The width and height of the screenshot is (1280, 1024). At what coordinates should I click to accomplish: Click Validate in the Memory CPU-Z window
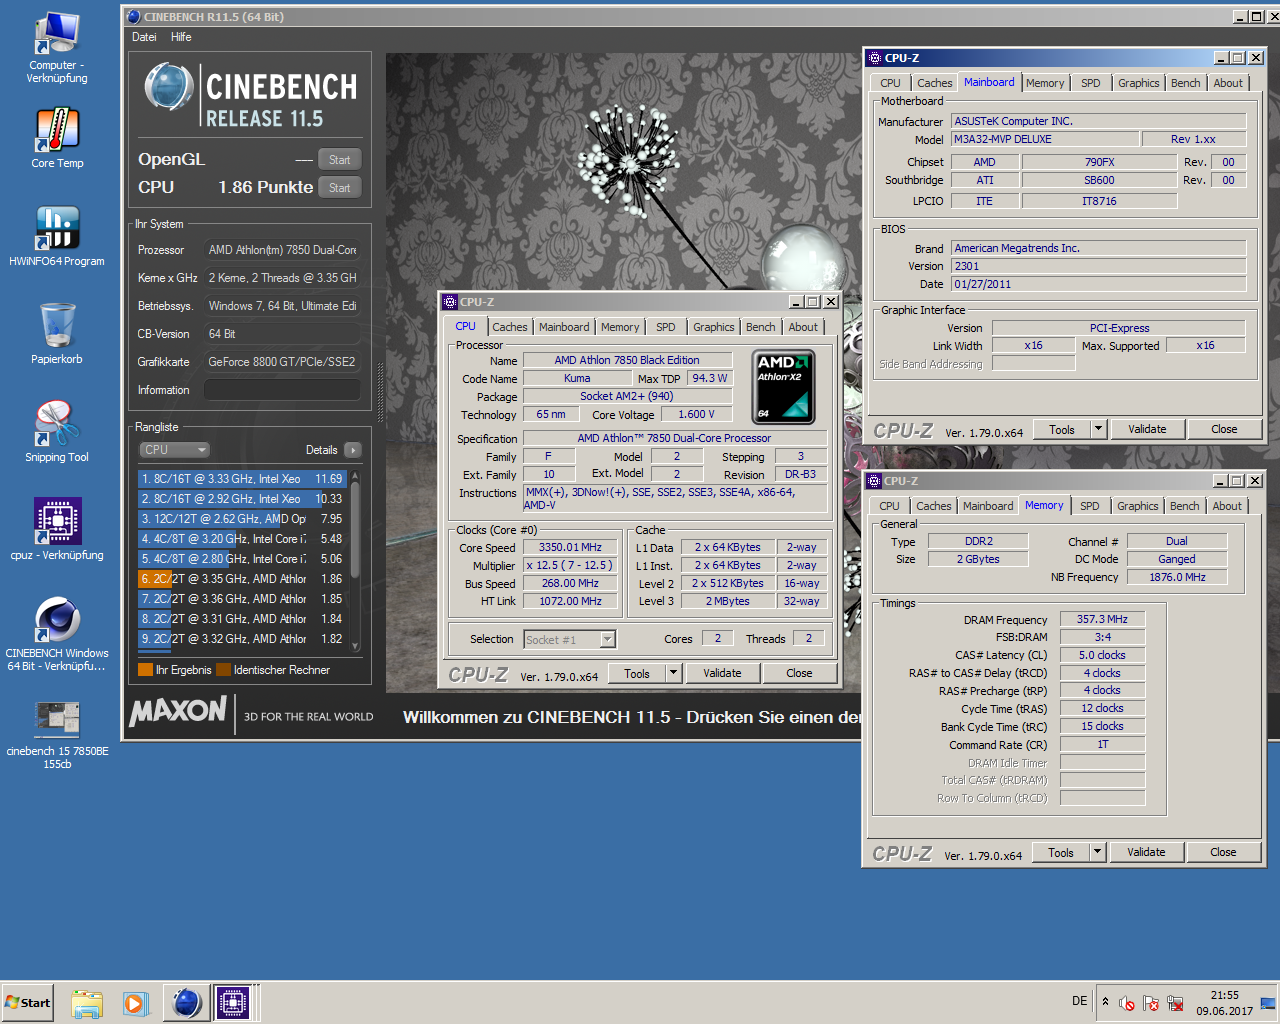tap(1146, 852)
